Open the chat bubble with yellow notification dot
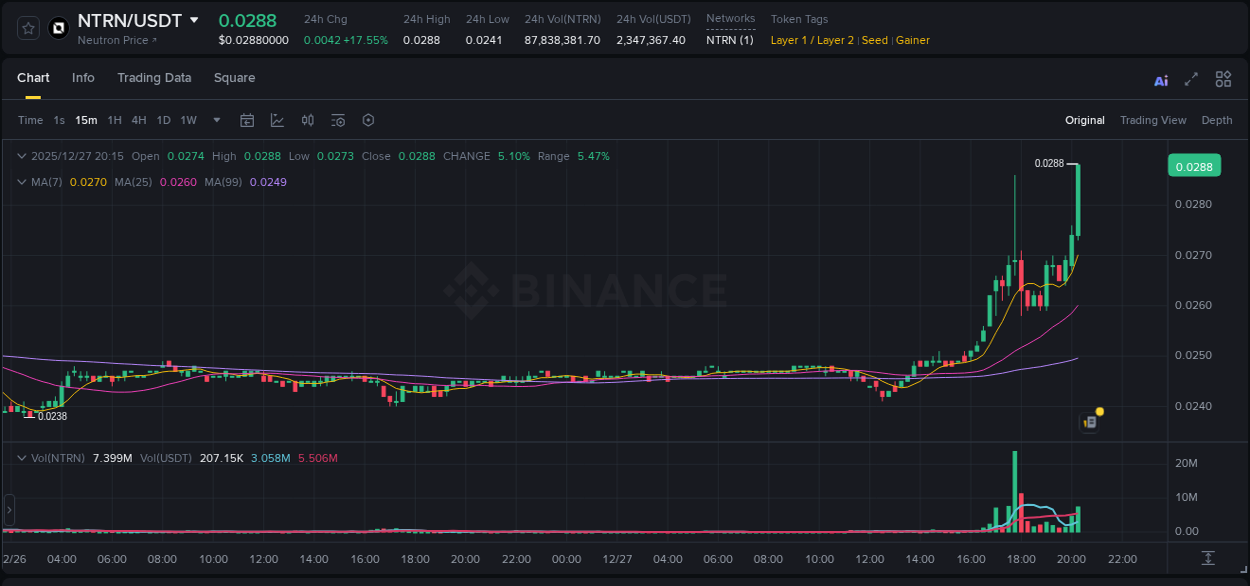The height and width of the screenshot is (586, 1250). [1089, 422]
